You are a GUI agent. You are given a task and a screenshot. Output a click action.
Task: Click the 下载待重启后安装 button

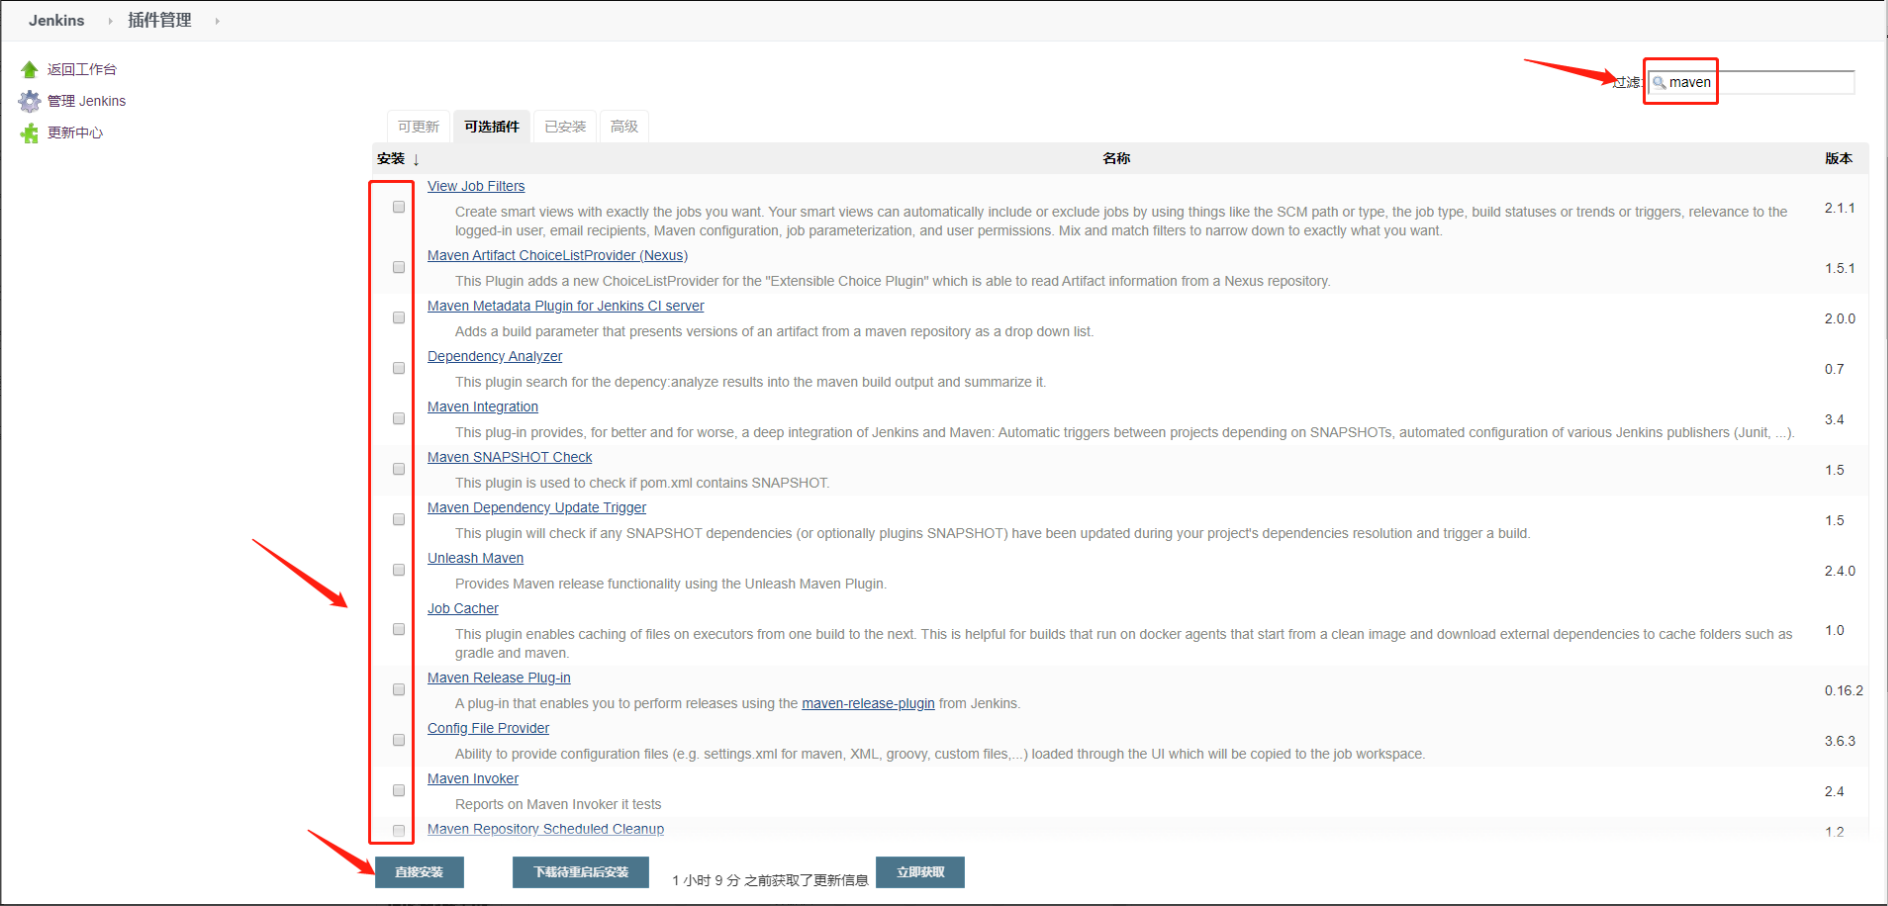[581, 872]
